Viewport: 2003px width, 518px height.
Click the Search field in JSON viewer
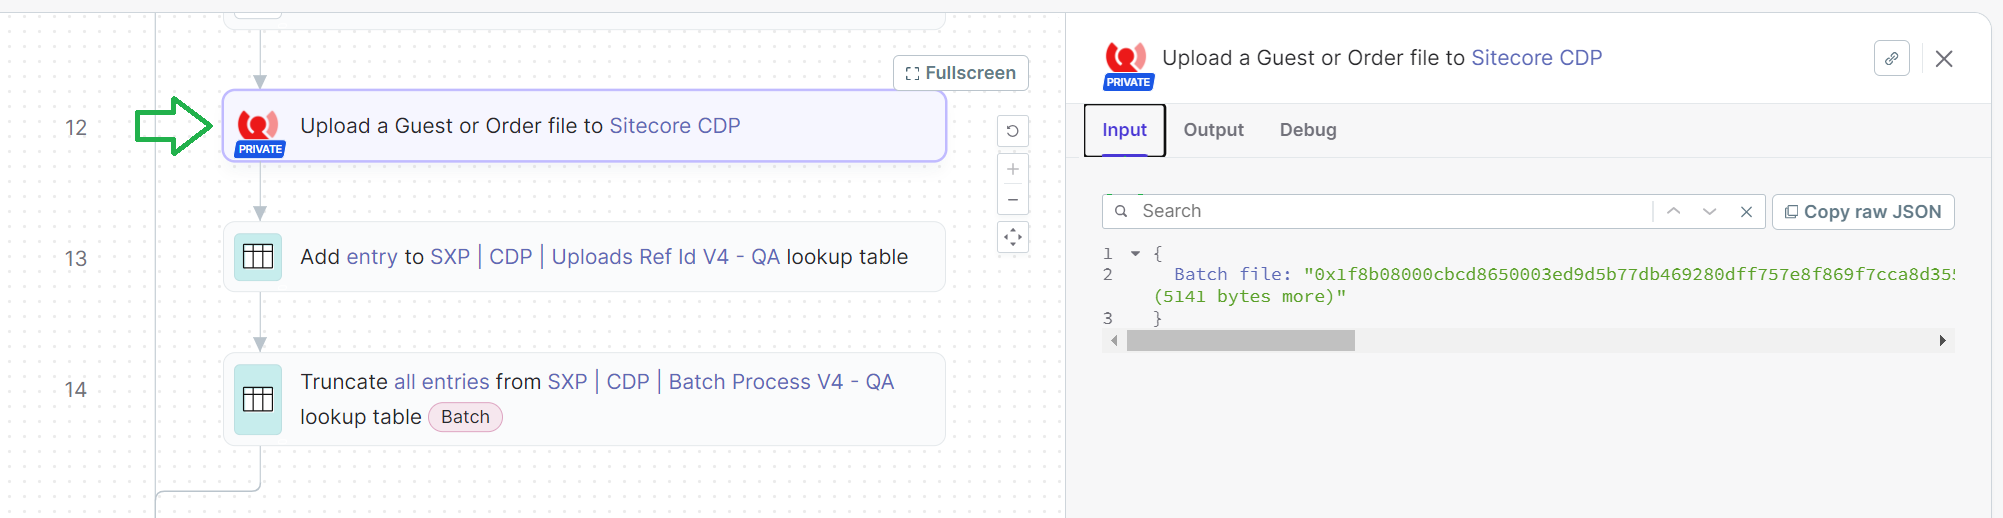tap(1390, 211)
